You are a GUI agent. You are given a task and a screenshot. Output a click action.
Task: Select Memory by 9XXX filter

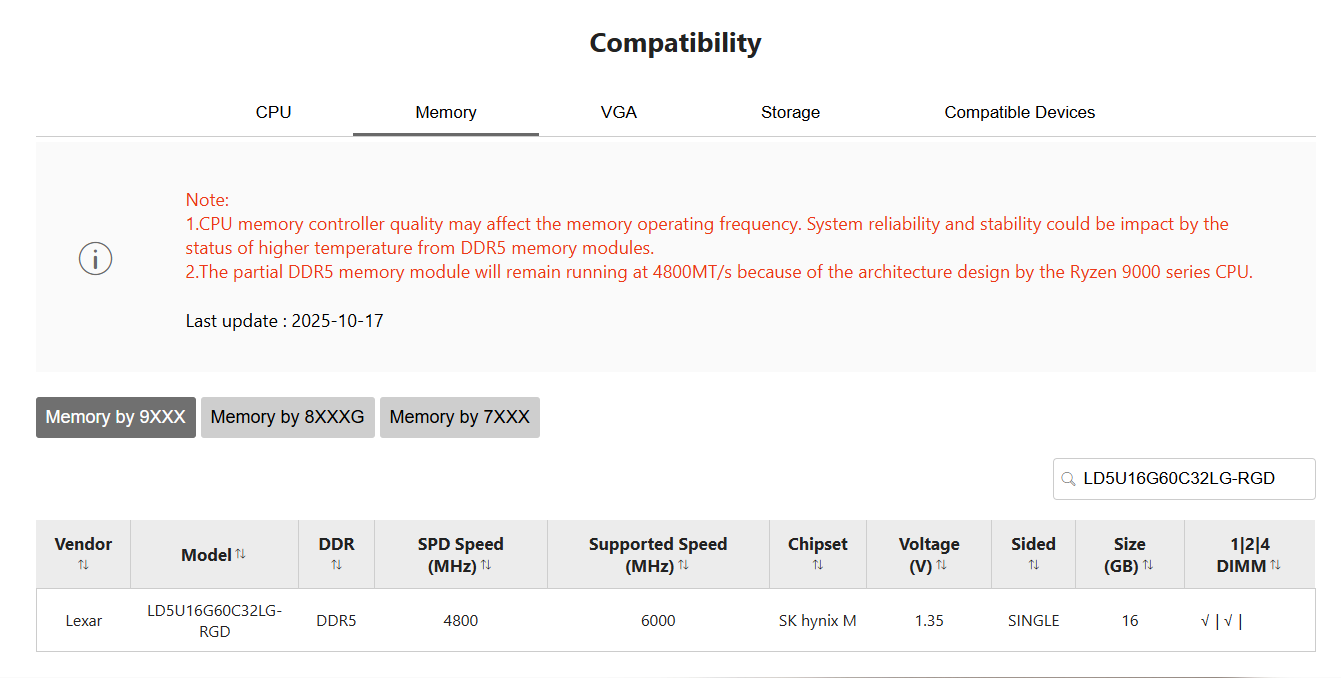click(116, 417)
